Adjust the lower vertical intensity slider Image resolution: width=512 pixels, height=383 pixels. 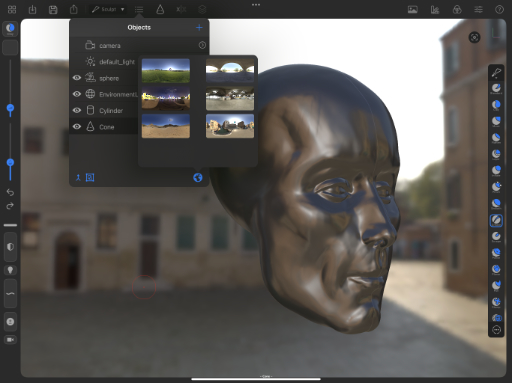pos(10,162)
